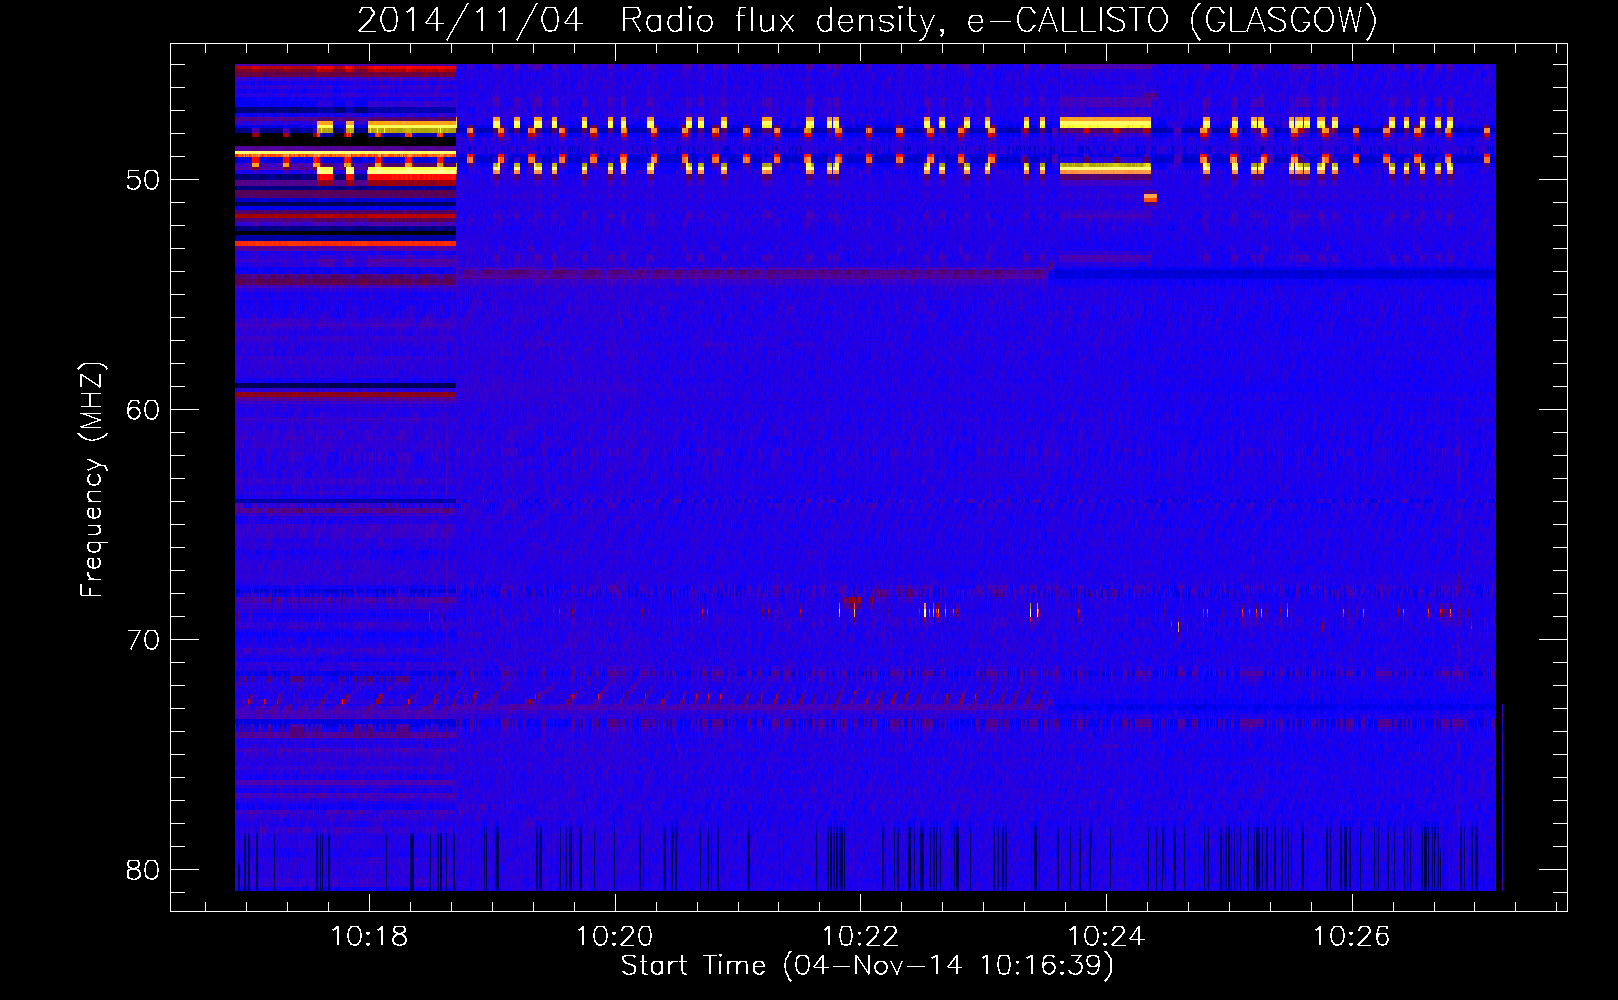
Task: Click the 10:24 time tick label
Action: [x=1106, y=937]
